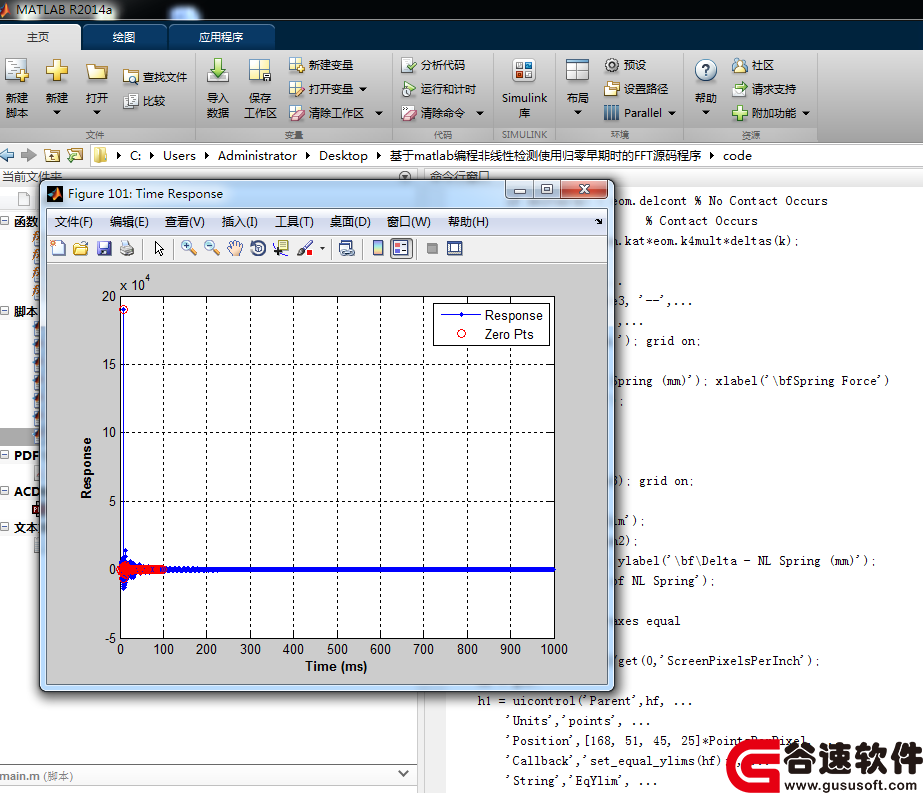Click the Brush data tool icon
Screen dimensions: 923x793
[305, 248]
